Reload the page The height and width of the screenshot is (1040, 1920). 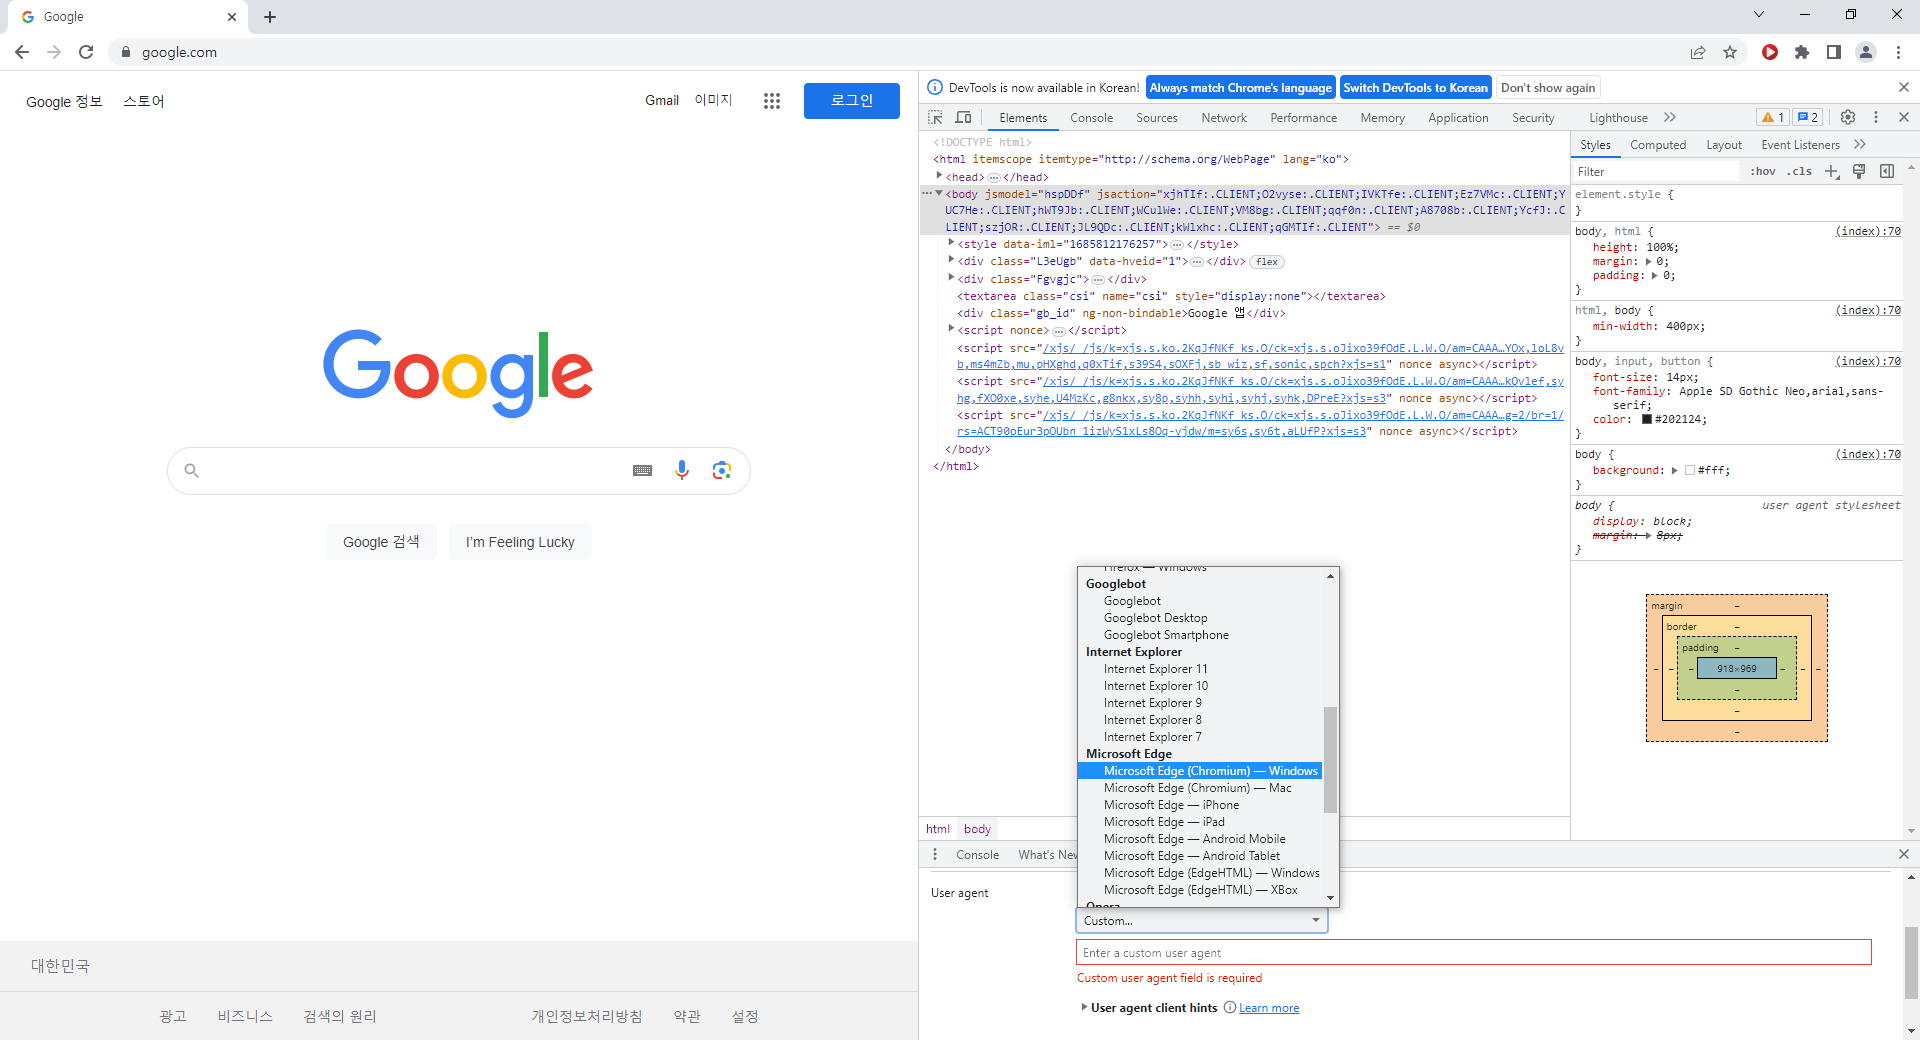coord(86,52)
